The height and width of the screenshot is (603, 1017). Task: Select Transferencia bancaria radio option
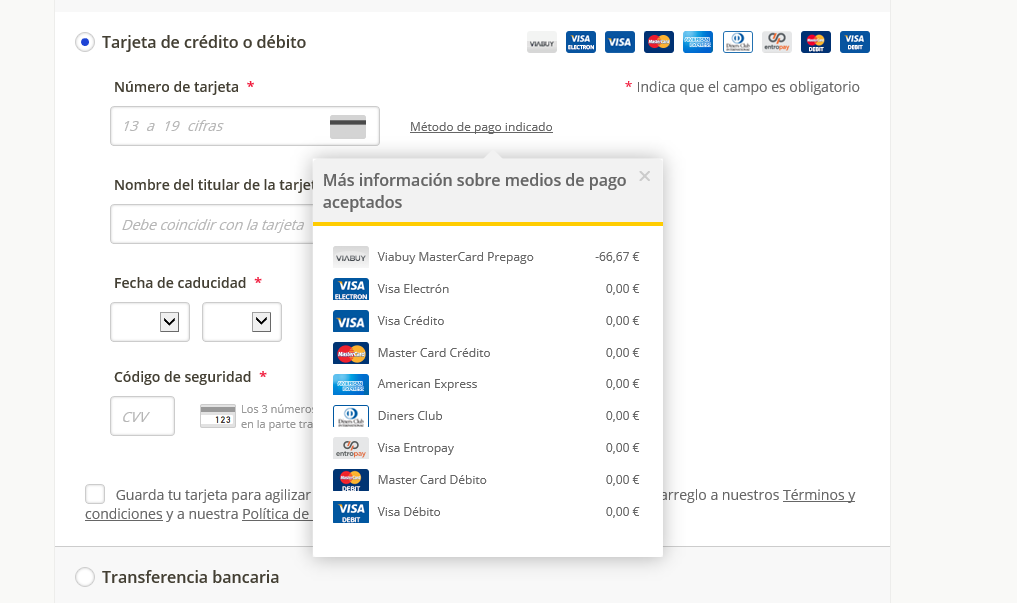(x=85, y=577)
